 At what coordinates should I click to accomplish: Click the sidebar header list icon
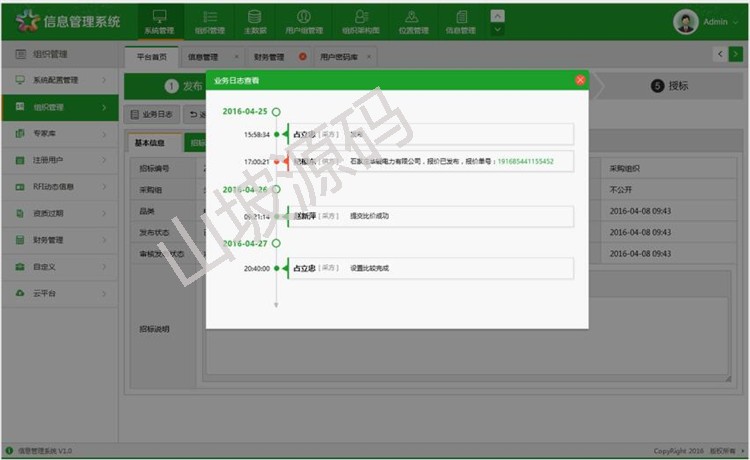point(21,54)
